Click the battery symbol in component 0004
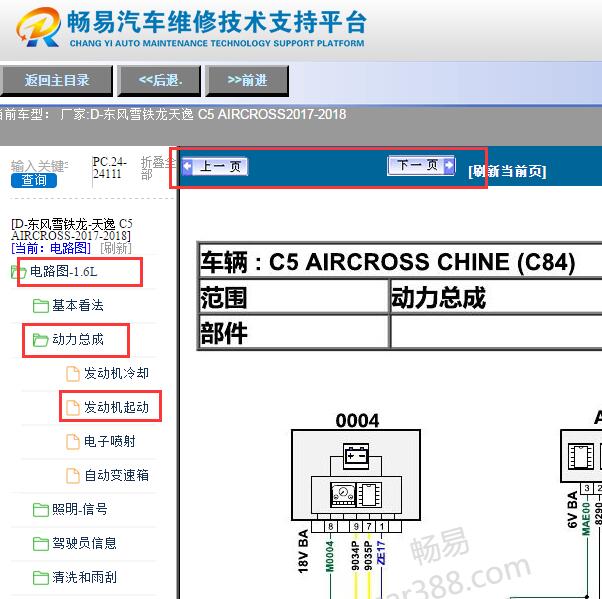 pos(356,456)
